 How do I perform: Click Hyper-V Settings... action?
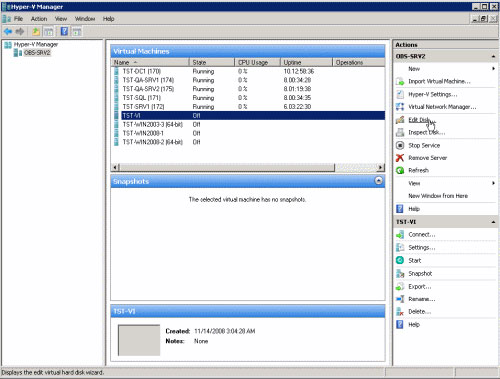tap(433, 94)
